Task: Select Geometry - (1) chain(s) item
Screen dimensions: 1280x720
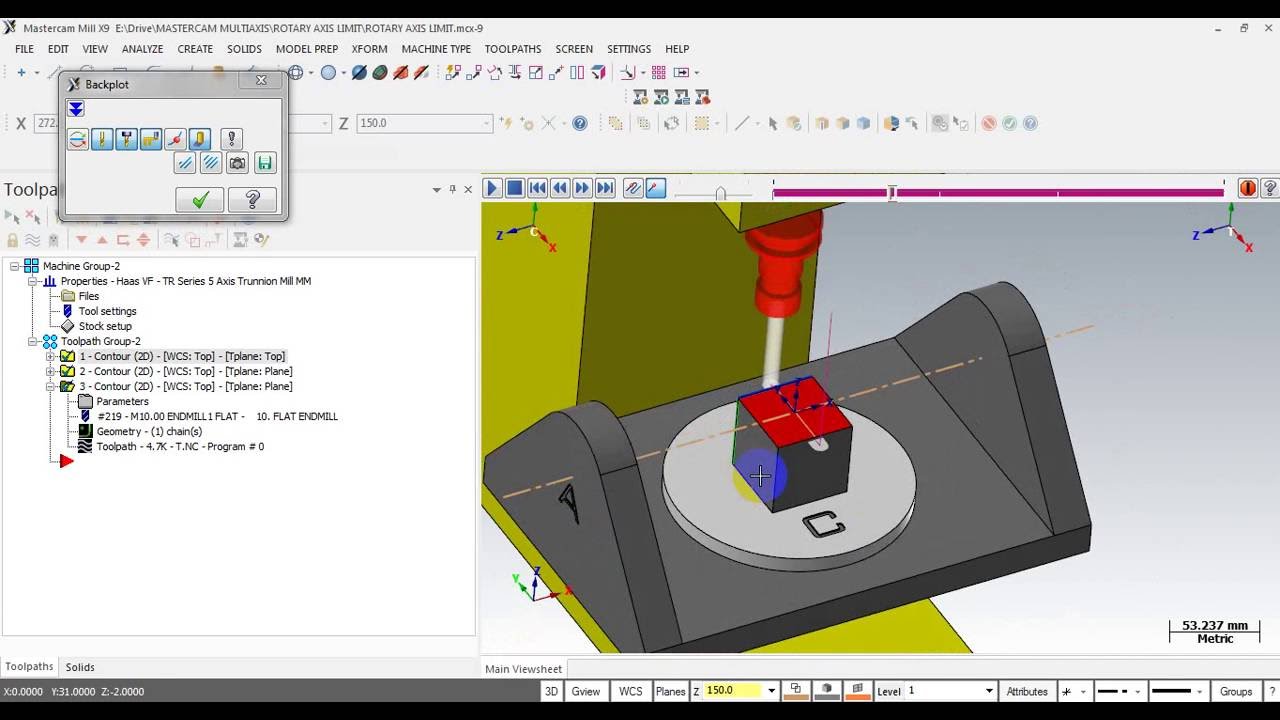Action: 149,431
